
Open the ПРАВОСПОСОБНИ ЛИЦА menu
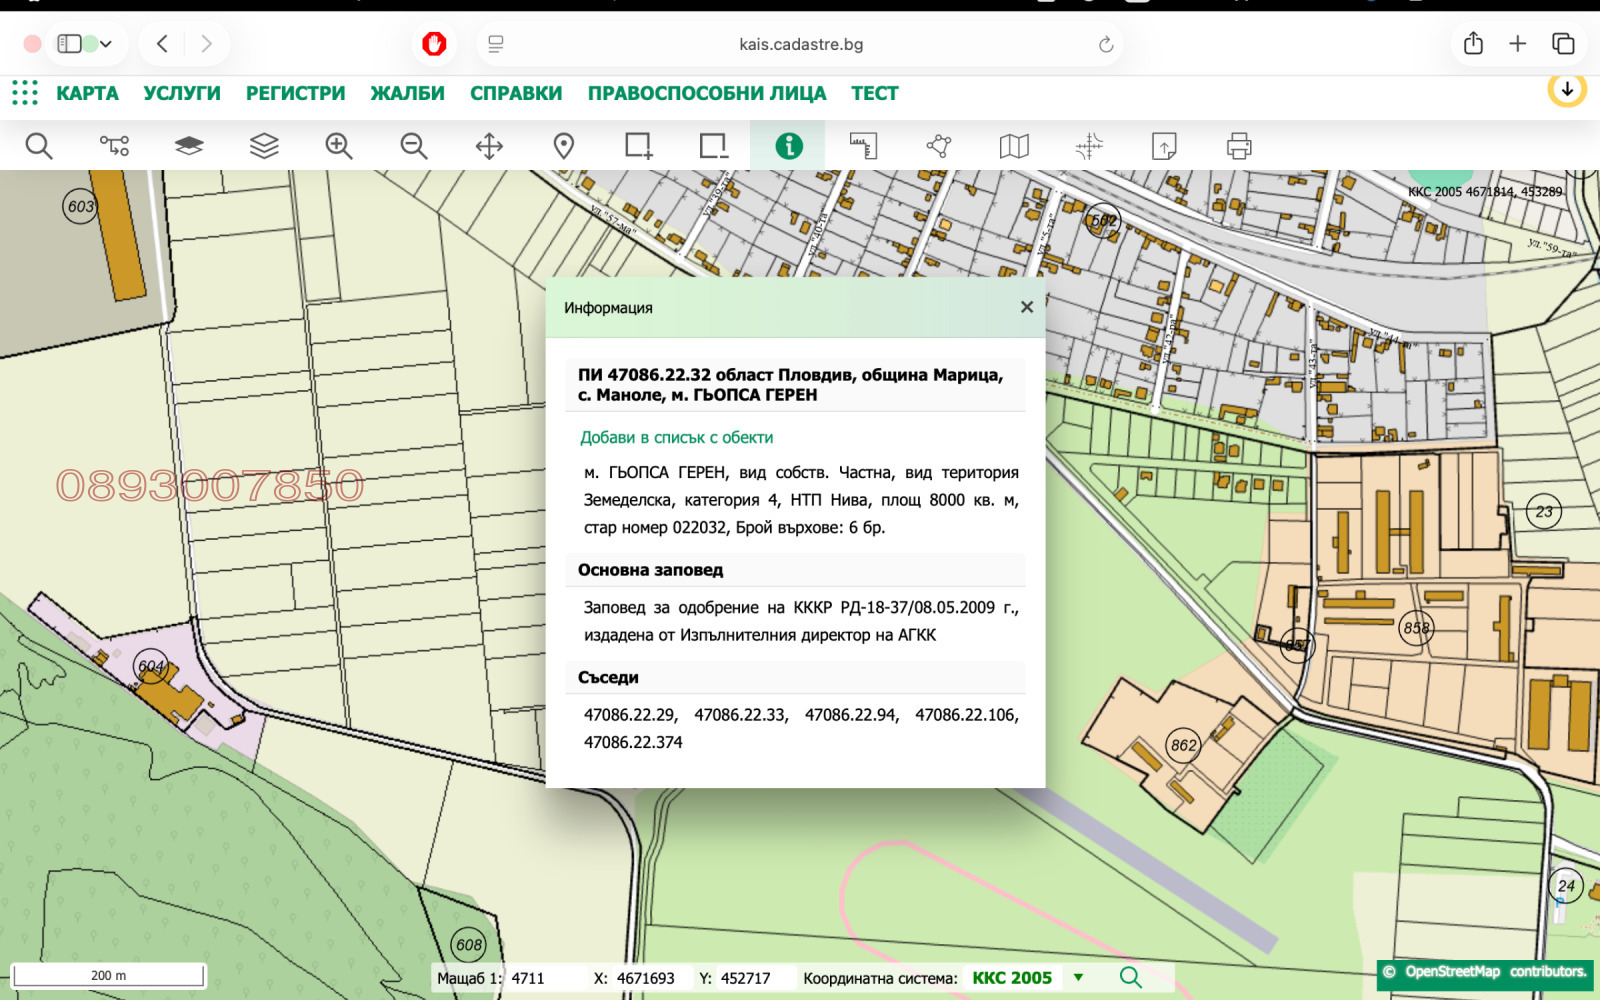(x=707, y=93)
